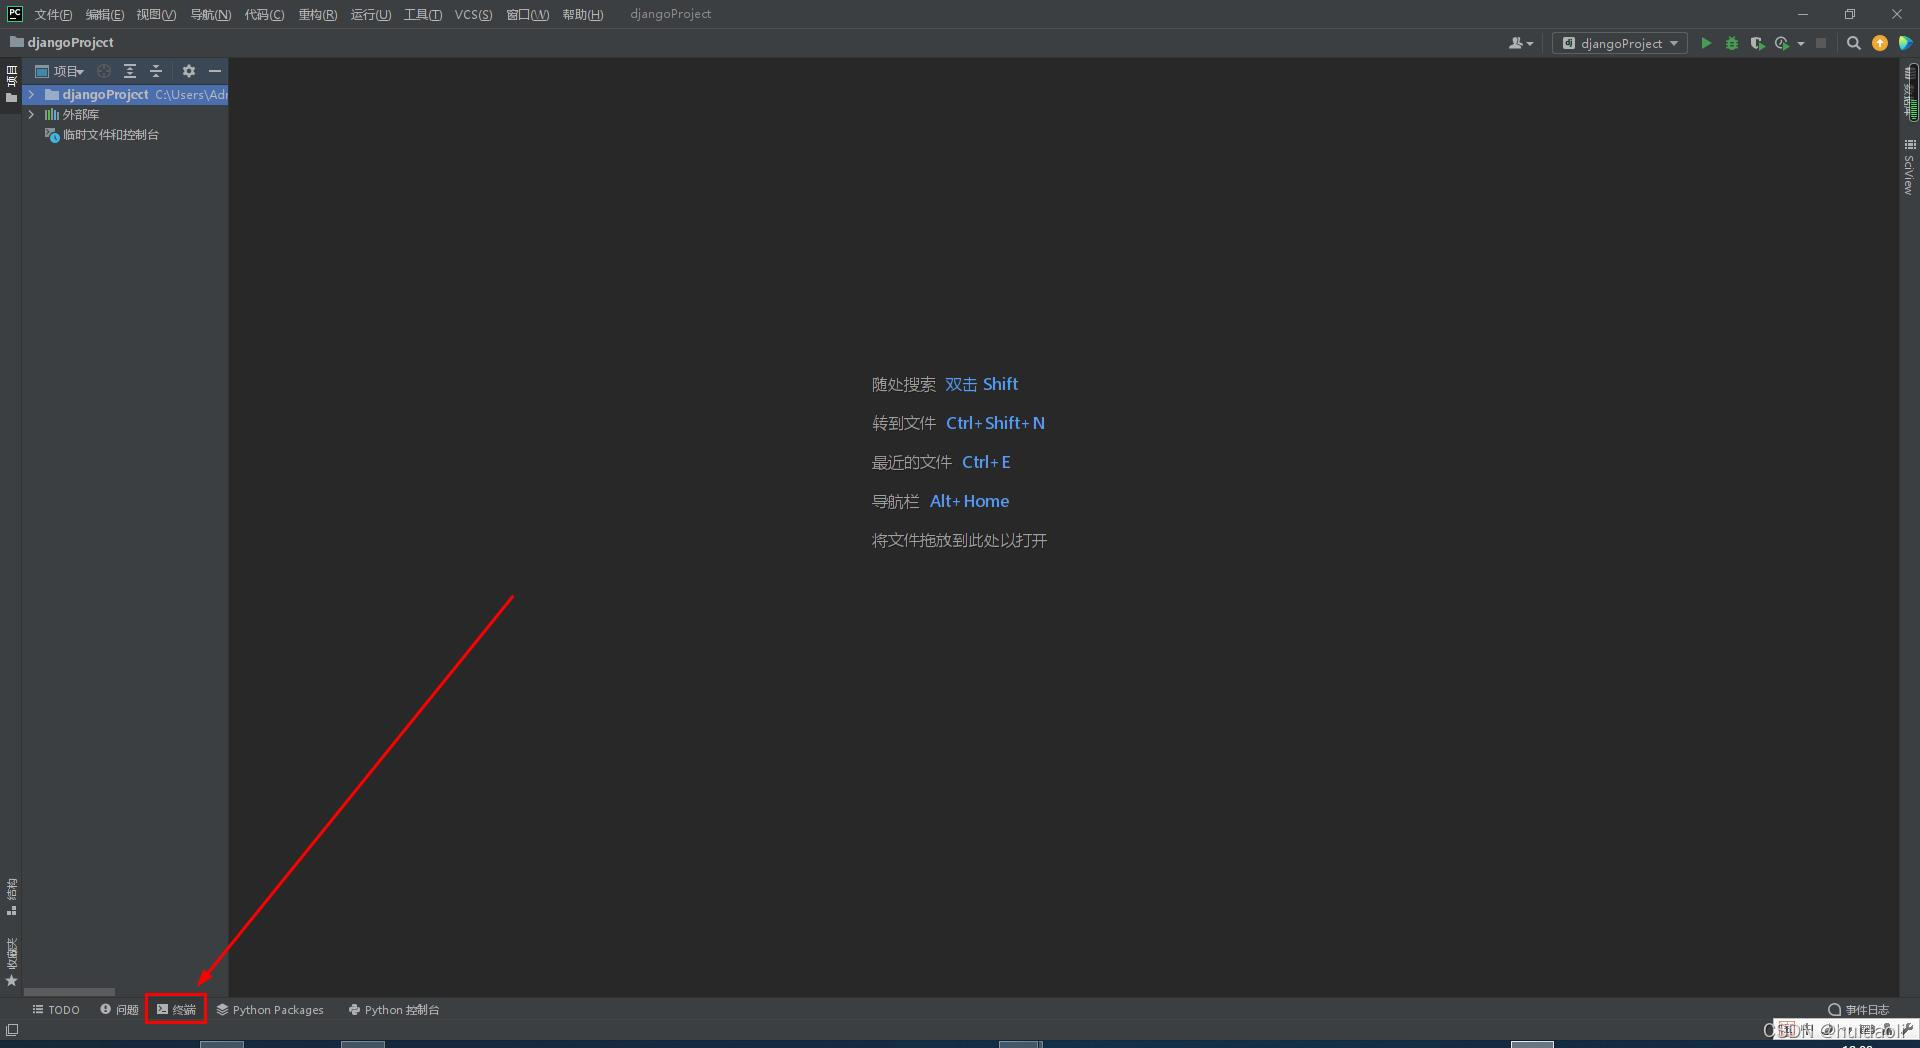Open djangoProject run configuration dropdown
This screenshot has width=1920, height=1048.
1620,43
